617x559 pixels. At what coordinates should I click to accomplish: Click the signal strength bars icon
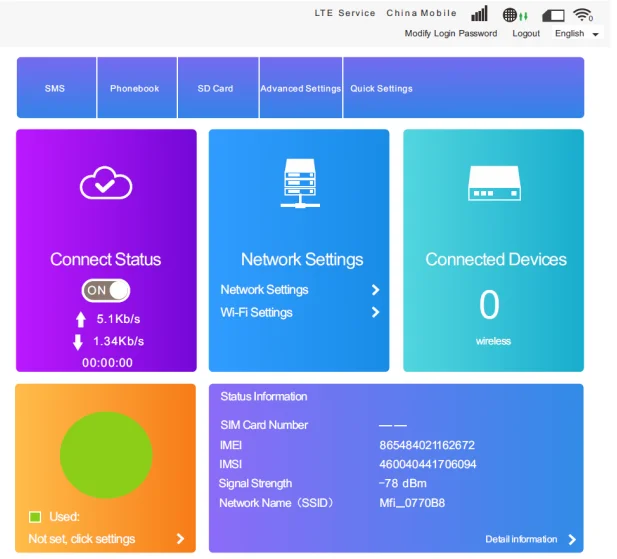click(x=480, y=14)
